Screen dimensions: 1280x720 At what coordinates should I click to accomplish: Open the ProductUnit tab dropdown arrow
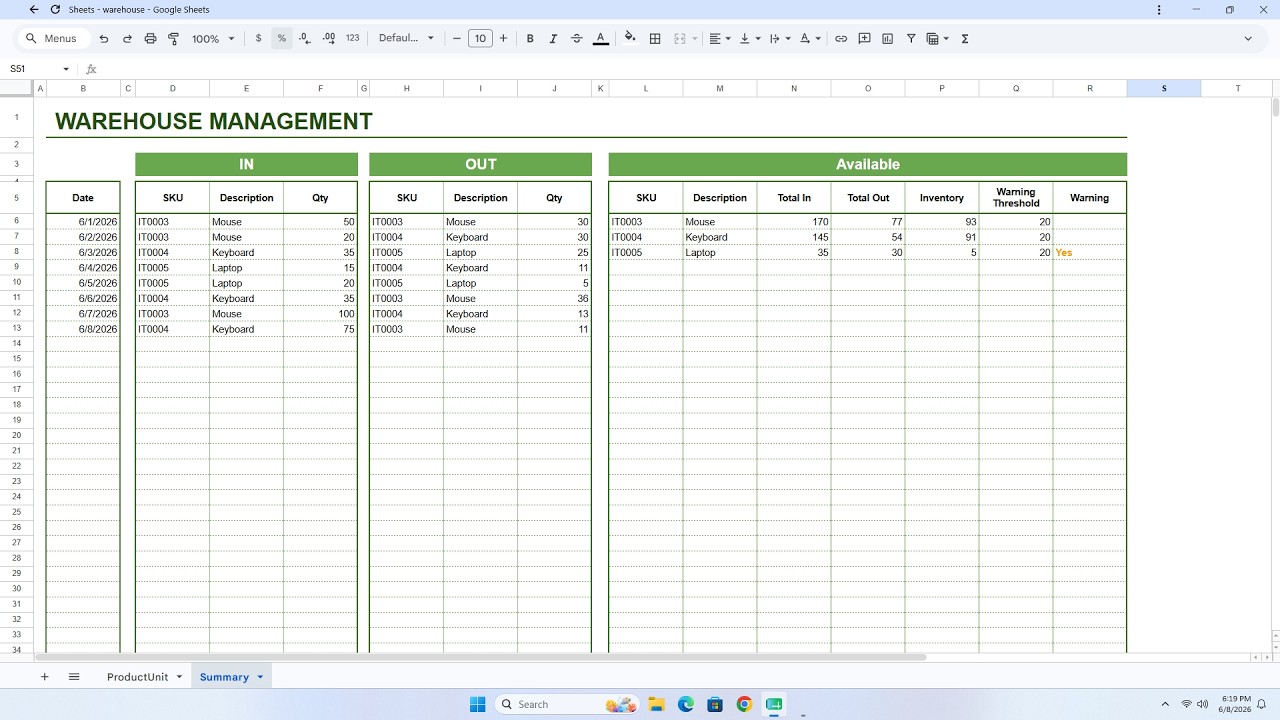point(179,677)
